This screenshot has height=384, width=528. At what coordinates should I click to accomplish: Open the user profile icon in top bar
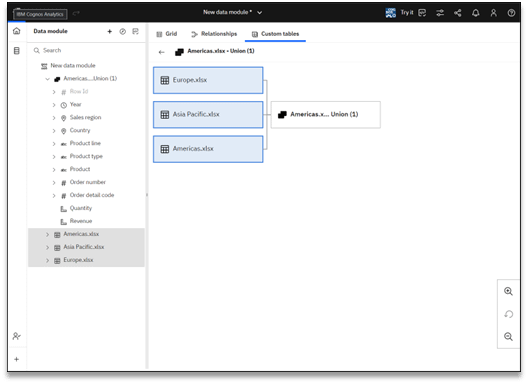[493, 13]
